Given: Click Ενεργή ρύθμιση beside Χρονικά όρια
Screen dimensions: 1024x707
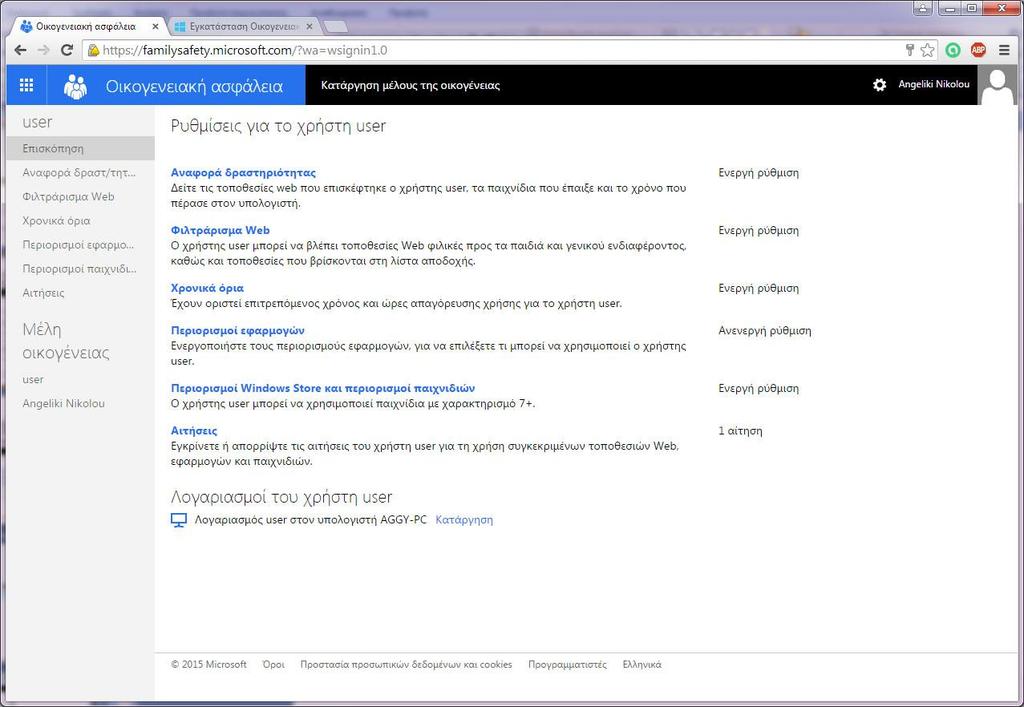Looking at the screenshot, I should pos(758,288).
